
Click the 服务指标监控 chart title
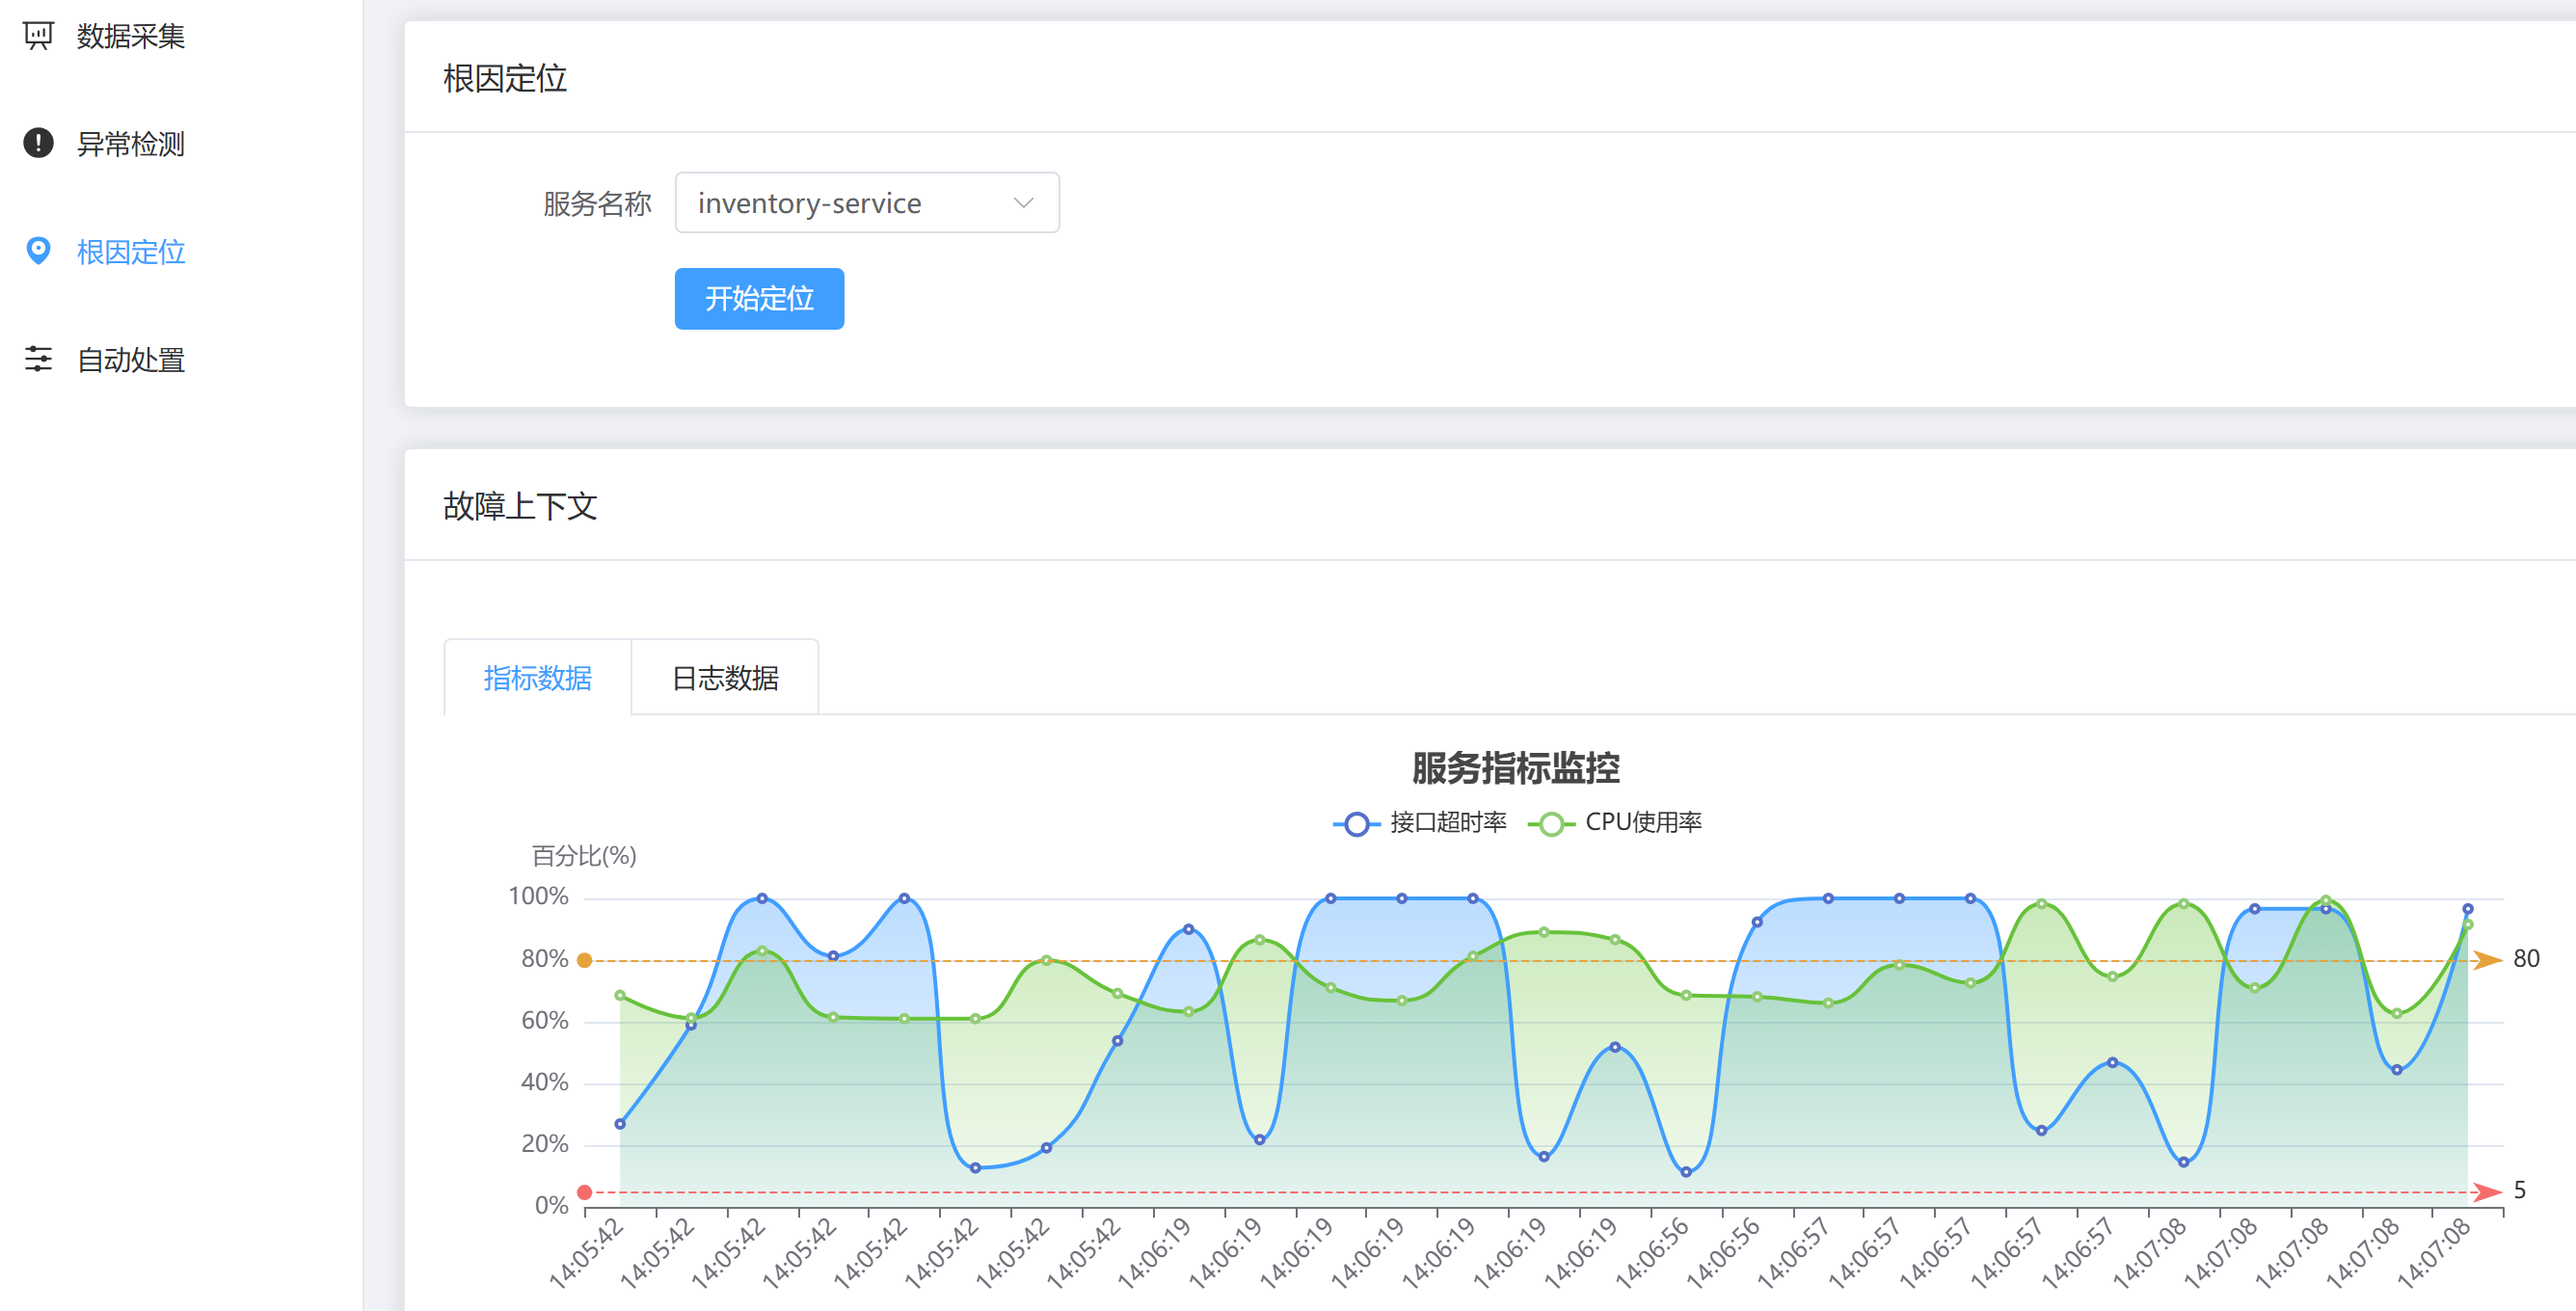[1515, 768]
